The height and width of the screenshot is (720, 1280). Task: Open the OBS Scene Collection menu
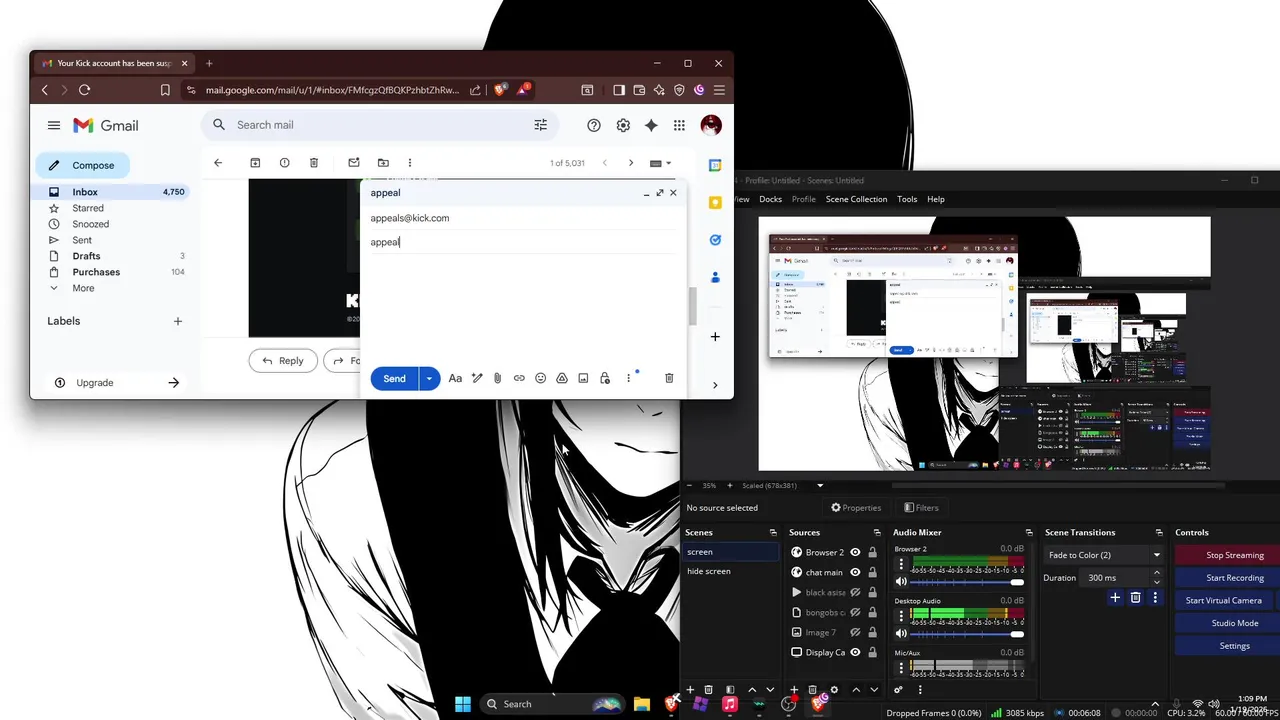[x=856, y=199]
